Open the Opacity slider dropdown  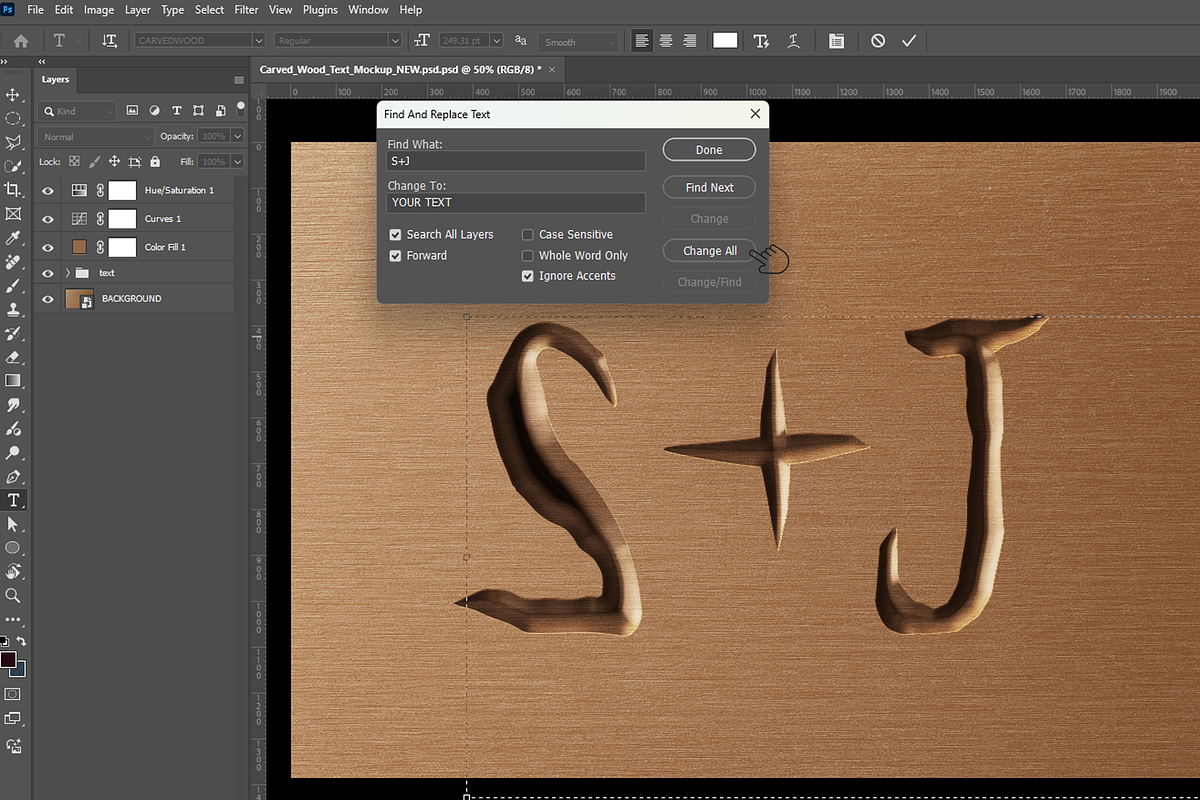point(237,136)
